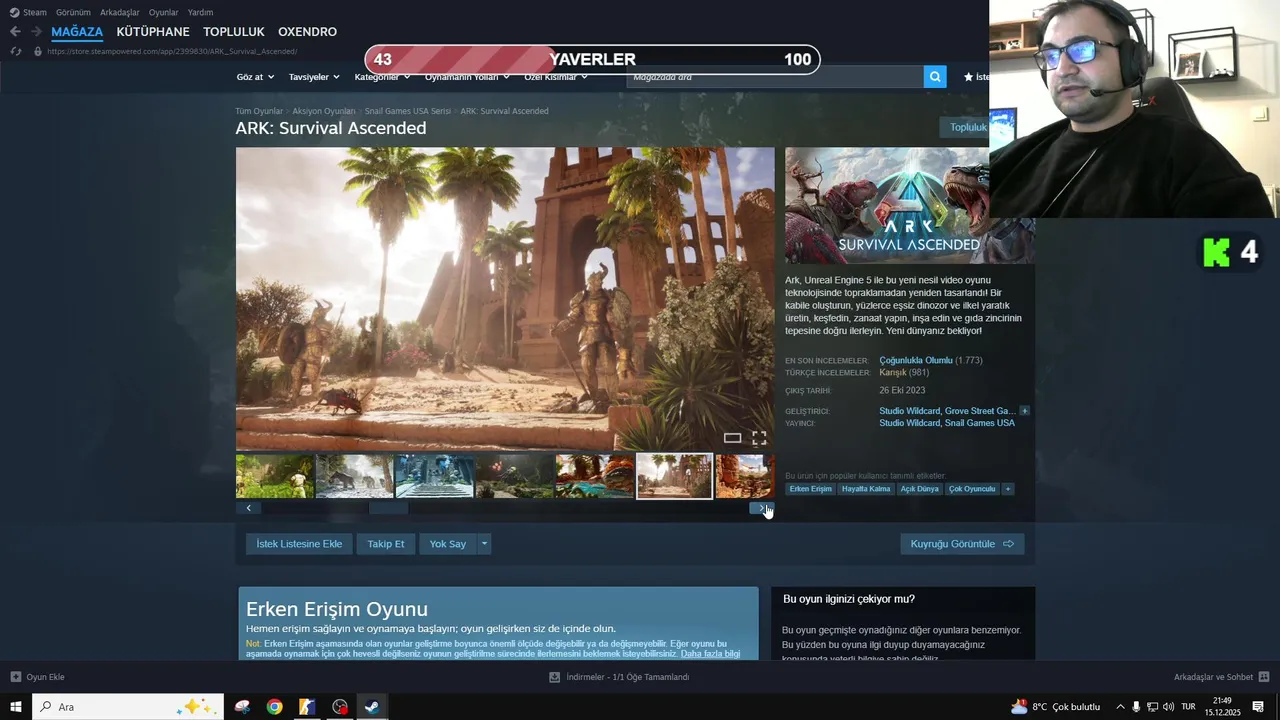The image size is (1280, 720).
Task: Toggle theater mode icon on the screenshot viewer
Action: [732, 438]
